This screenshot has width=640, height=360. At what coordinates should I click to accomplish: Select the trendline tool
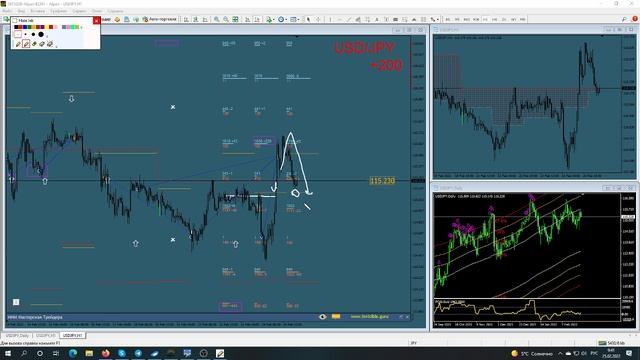[x=349, y=19]
